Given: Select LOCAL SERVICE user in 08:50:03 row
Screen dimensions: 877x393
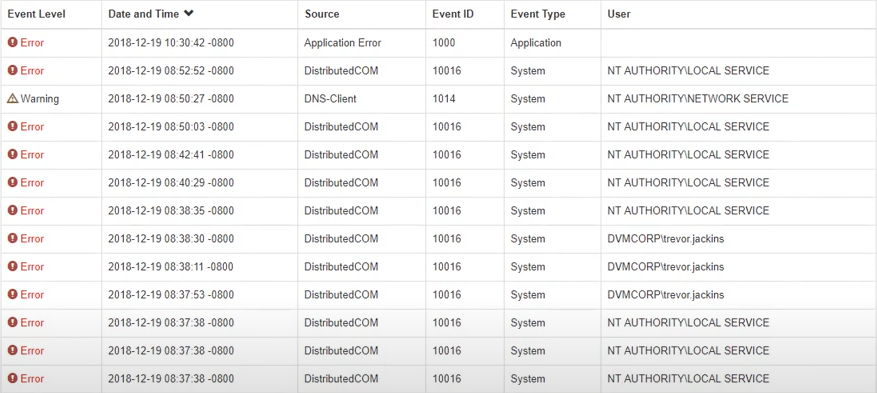Looking at the screenshot, I should pos(688,127).
